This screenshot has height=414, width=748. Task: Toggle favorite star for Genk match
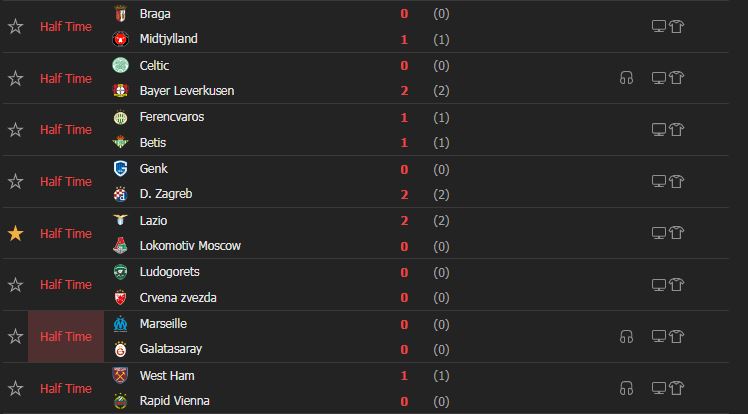[15, 181]
